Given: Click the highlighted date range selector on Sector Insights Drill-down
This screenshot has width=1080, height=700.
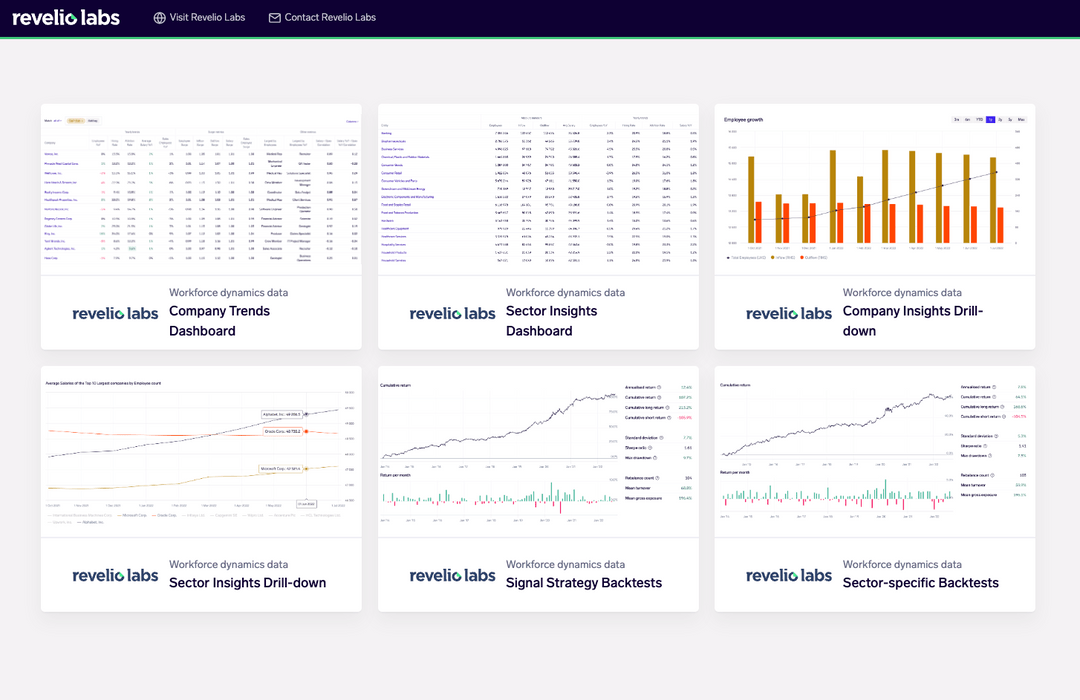Looking at the screenshot, I should tap(307, 504).
